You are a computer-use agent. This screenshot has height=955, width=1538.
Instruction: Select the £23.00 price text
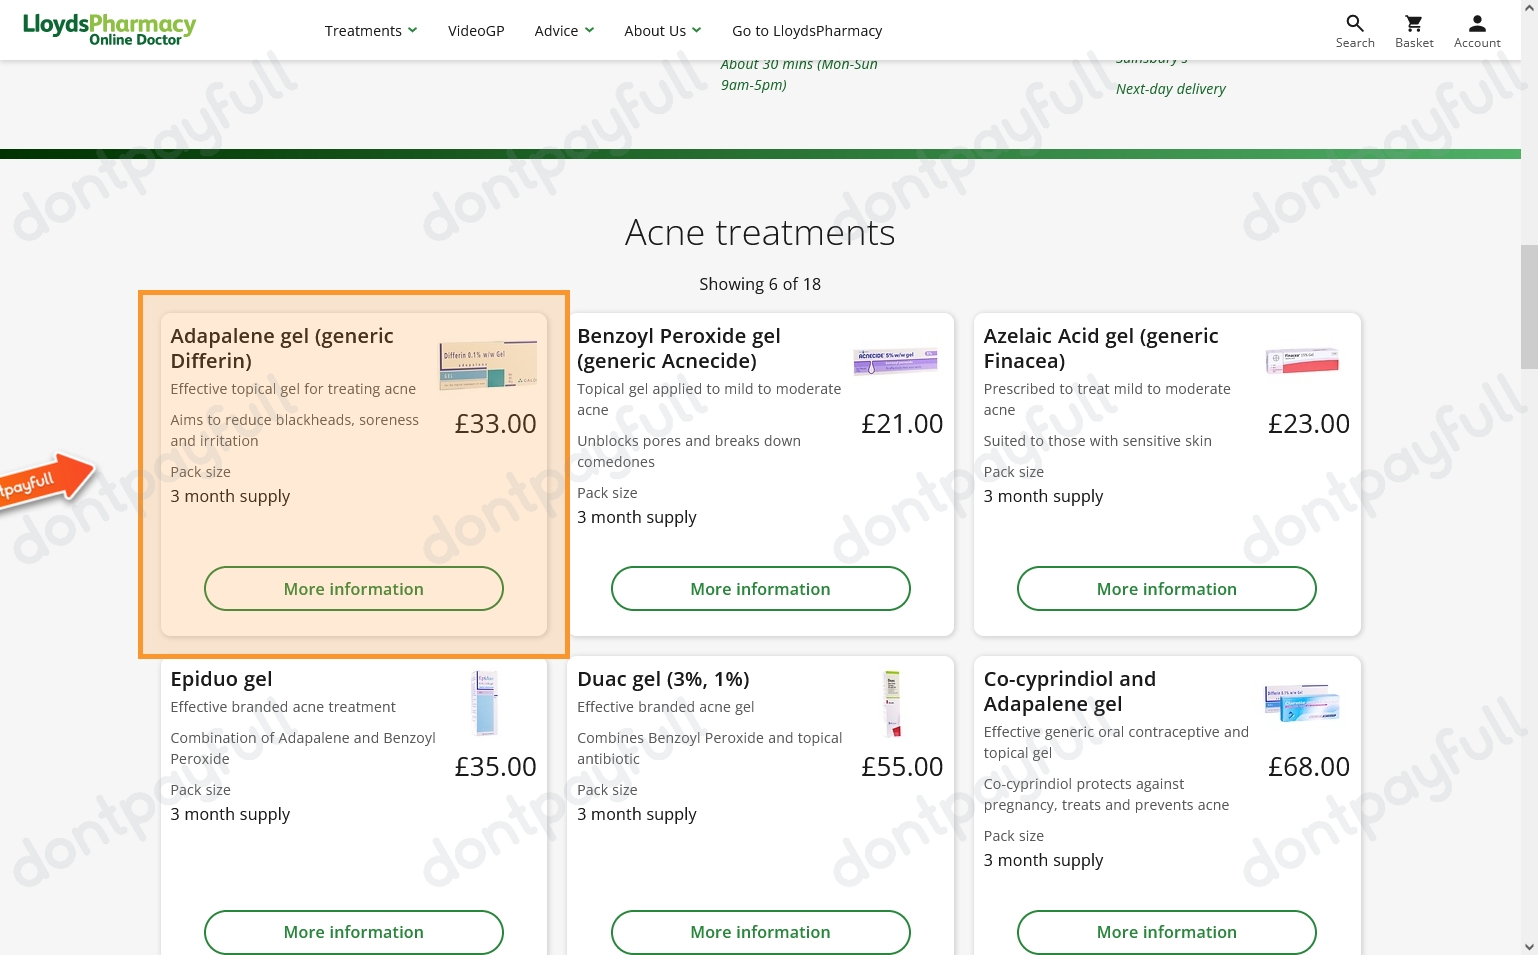point(1309,424)
